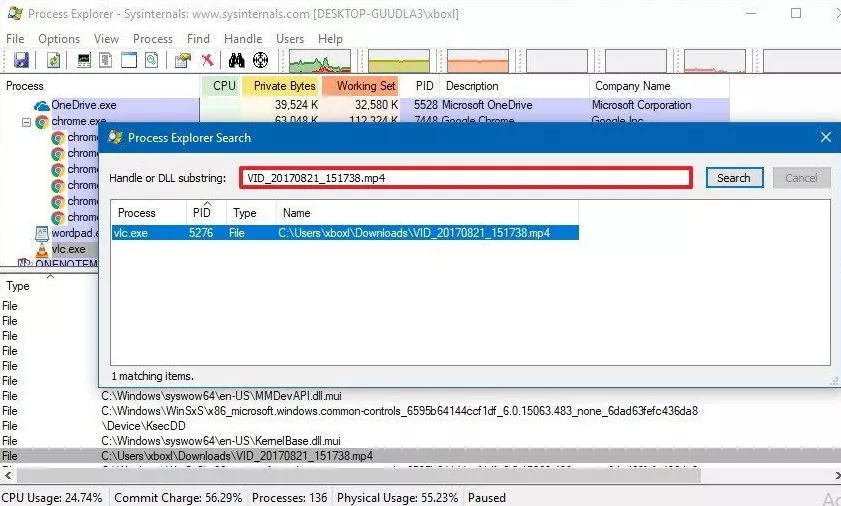Sort search results by PID column

[206, 213]
